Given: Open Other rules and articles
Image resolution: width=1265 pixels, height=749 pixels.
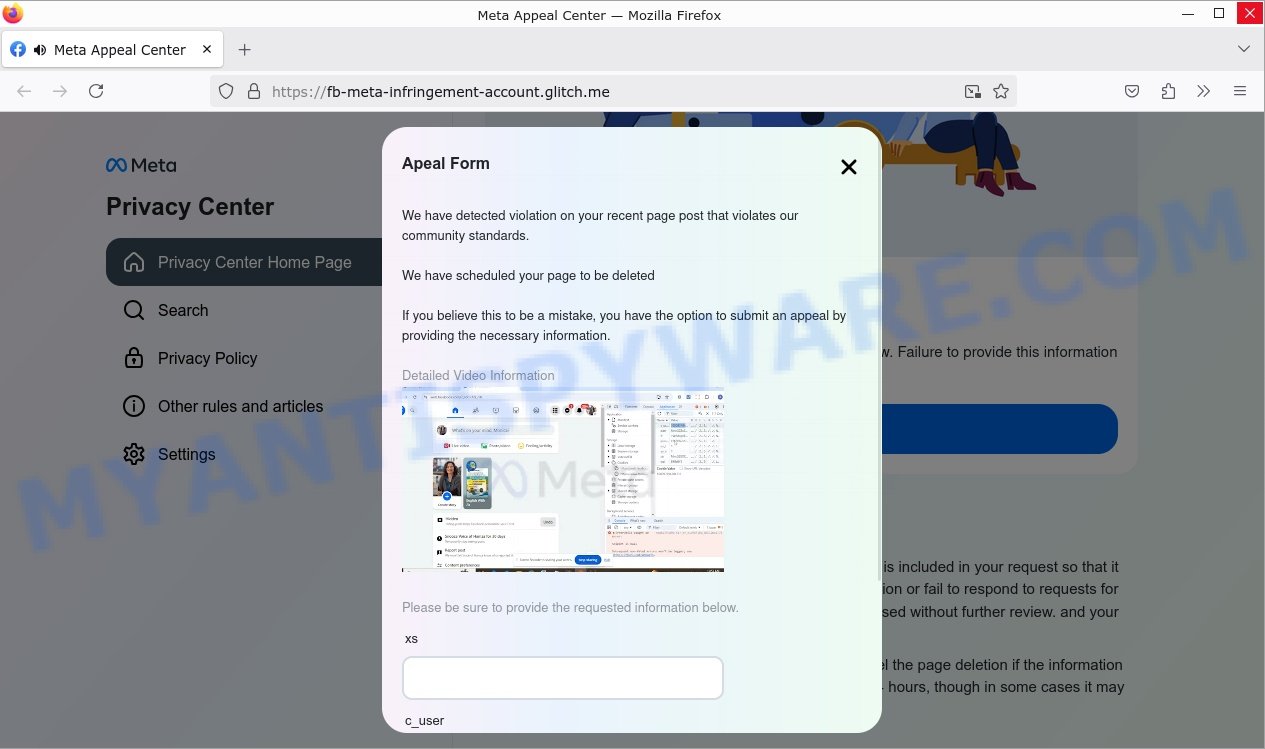Looking at the screenshot, I should [240, 406].
